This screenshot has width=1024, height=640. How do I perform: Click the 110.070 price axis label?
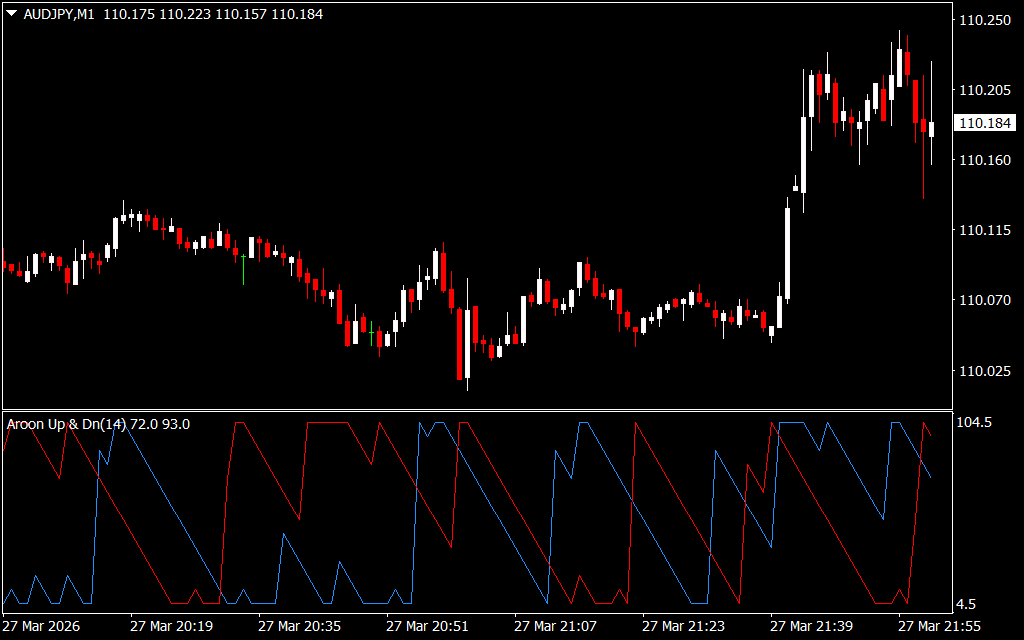[983, 300]
